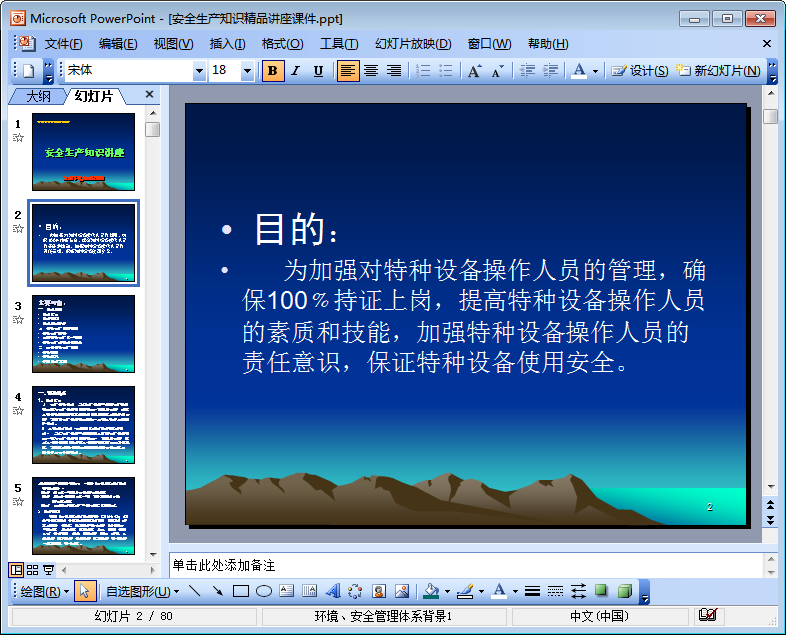The image size is (786, 635).
Task: Insert WordArt from drawing toolbar
Action: [x=333, y=591]
